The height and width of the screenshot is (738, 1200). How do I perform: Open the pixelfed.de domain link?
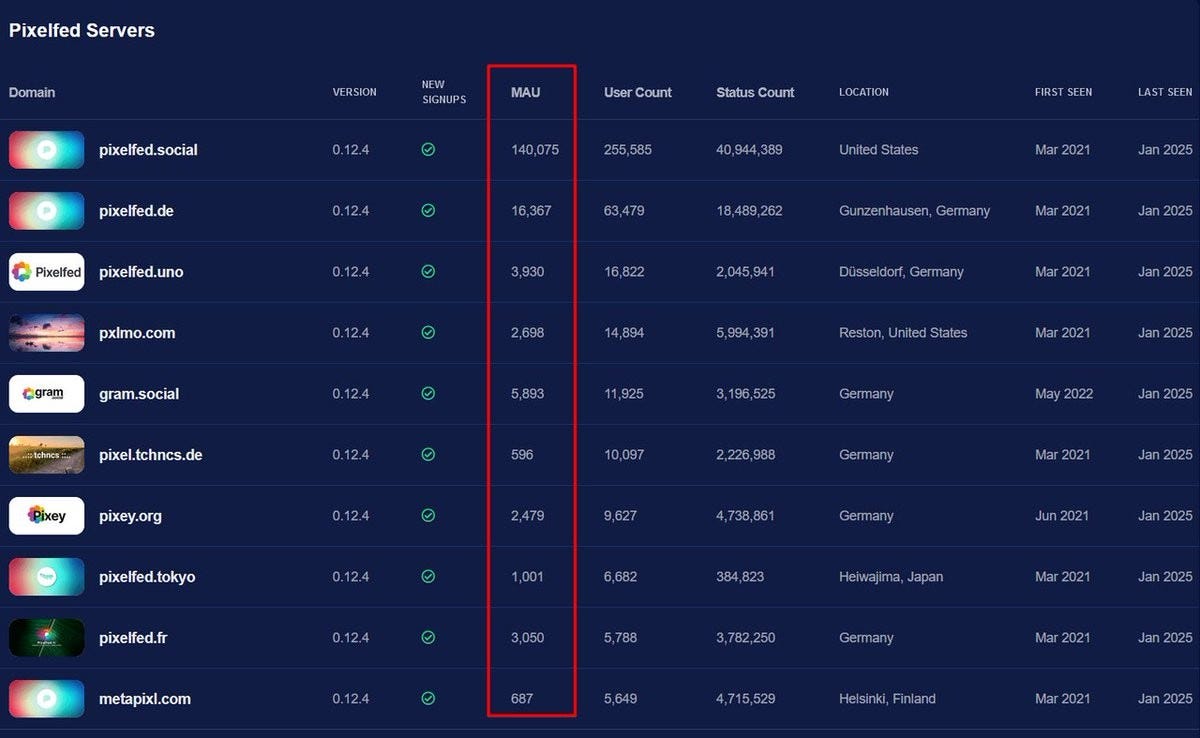(136, 211)
